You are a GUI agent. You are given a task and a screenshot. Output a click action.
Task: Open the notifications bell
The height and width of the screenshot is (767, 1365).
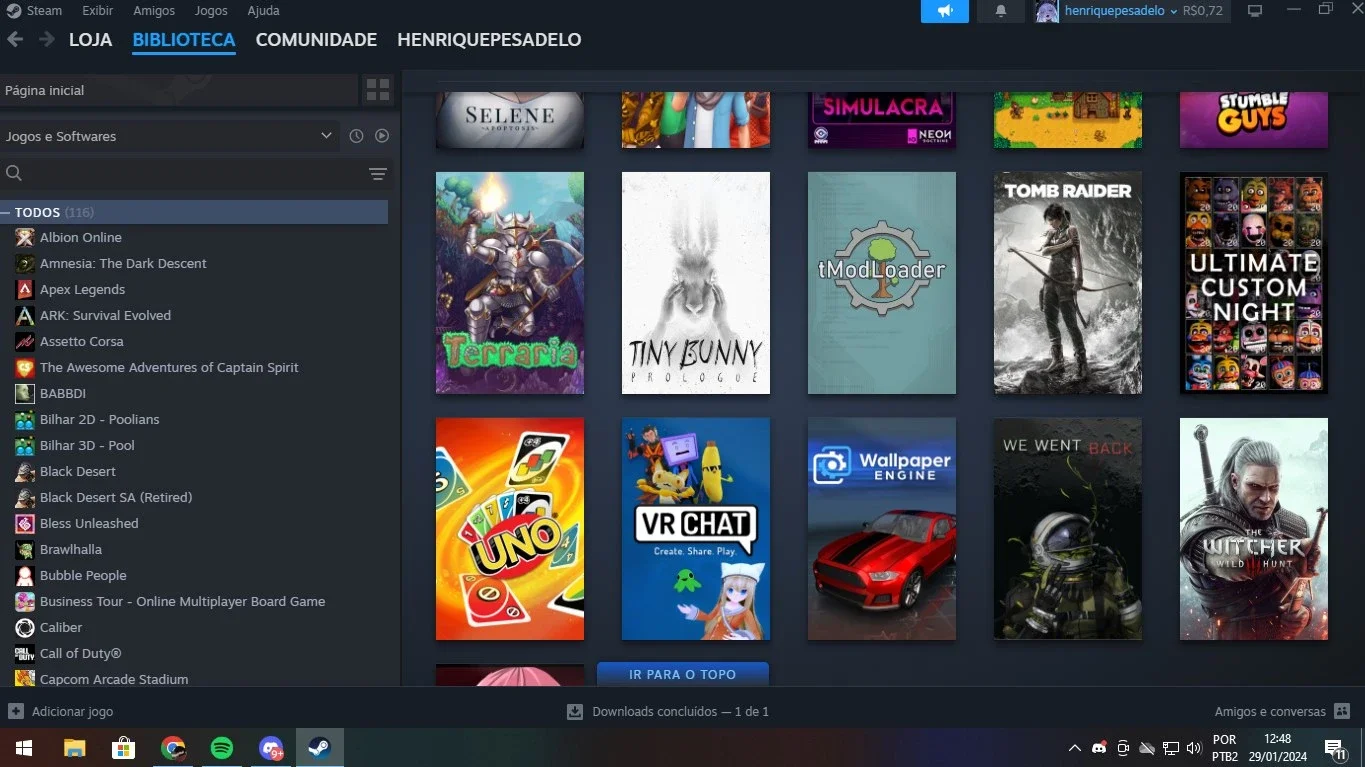pos(1001,11)
